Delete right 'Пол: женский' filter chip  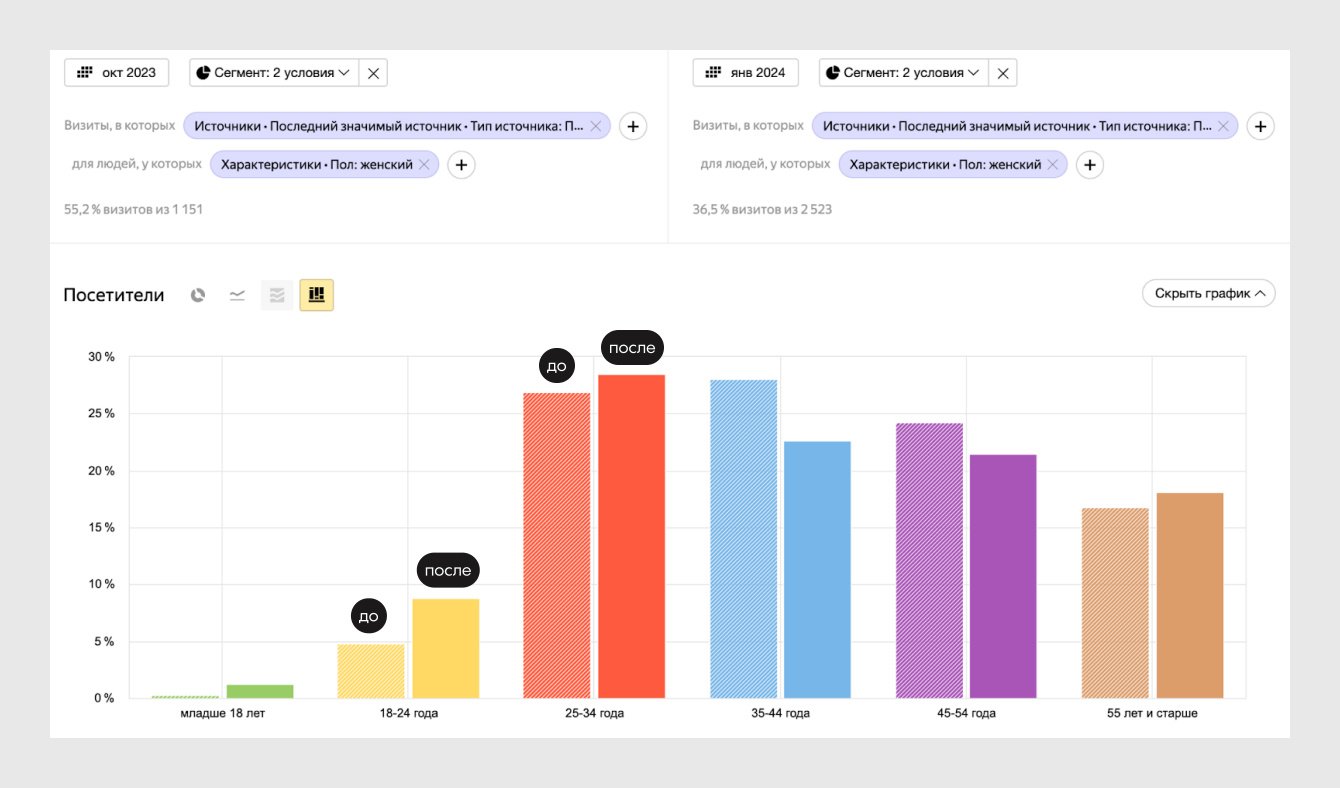1052,165
